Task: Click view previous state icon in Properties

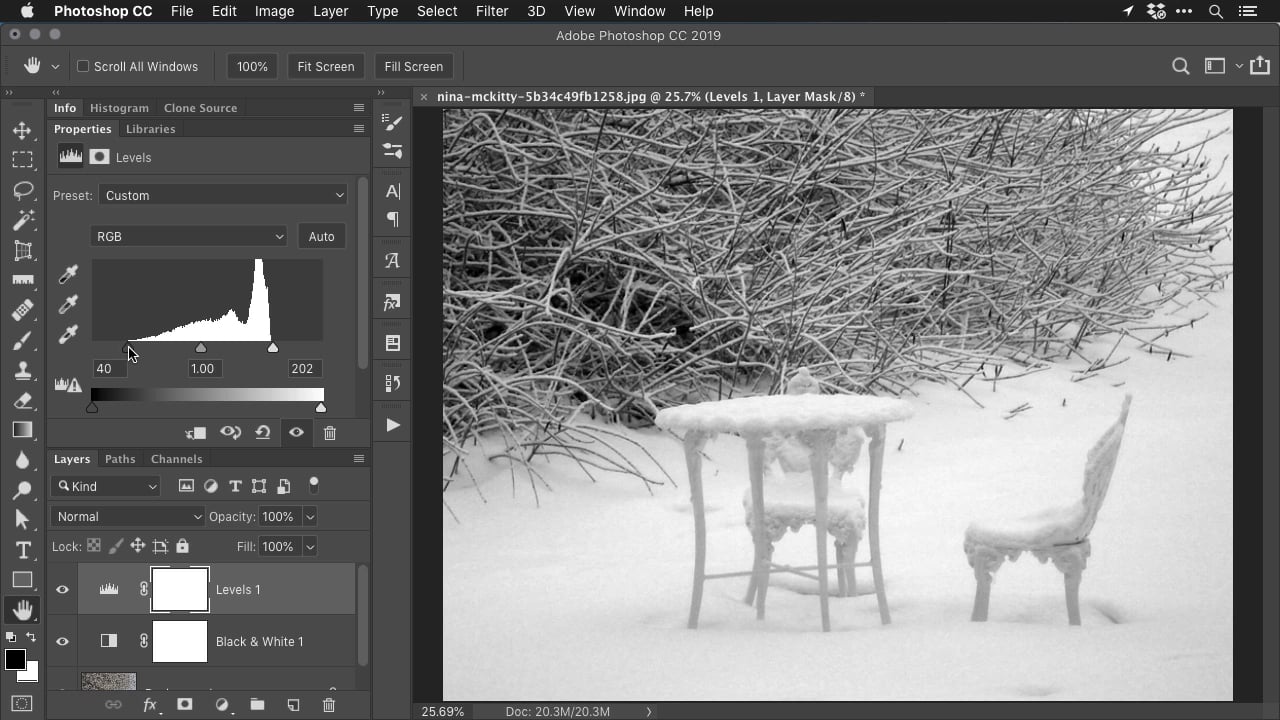Action: (230, 433)
